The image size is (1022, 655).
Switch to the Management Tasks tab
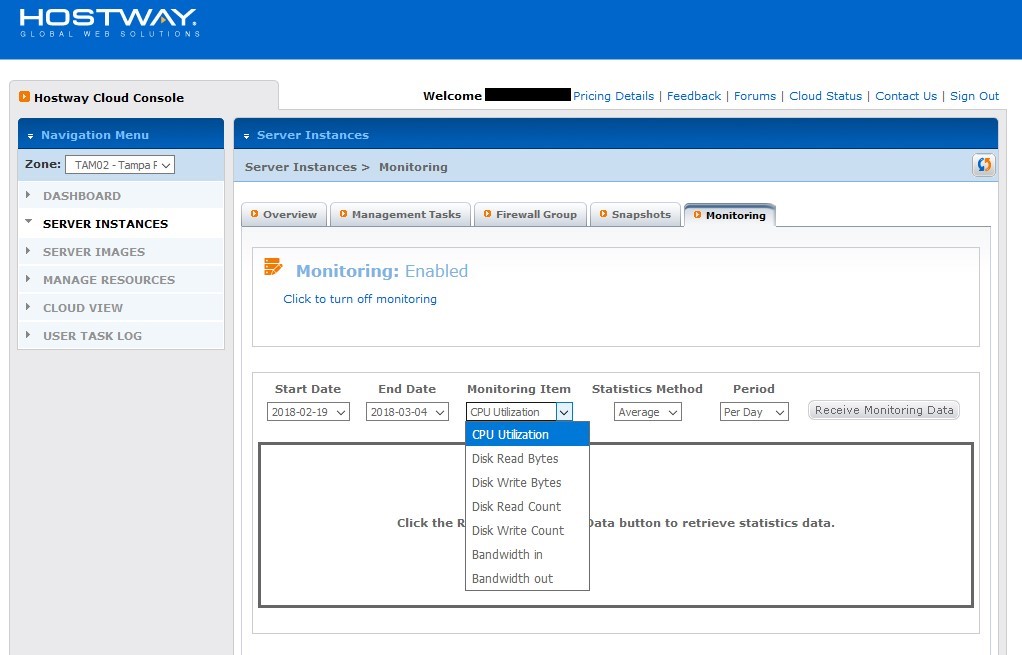tap(401, 214)
